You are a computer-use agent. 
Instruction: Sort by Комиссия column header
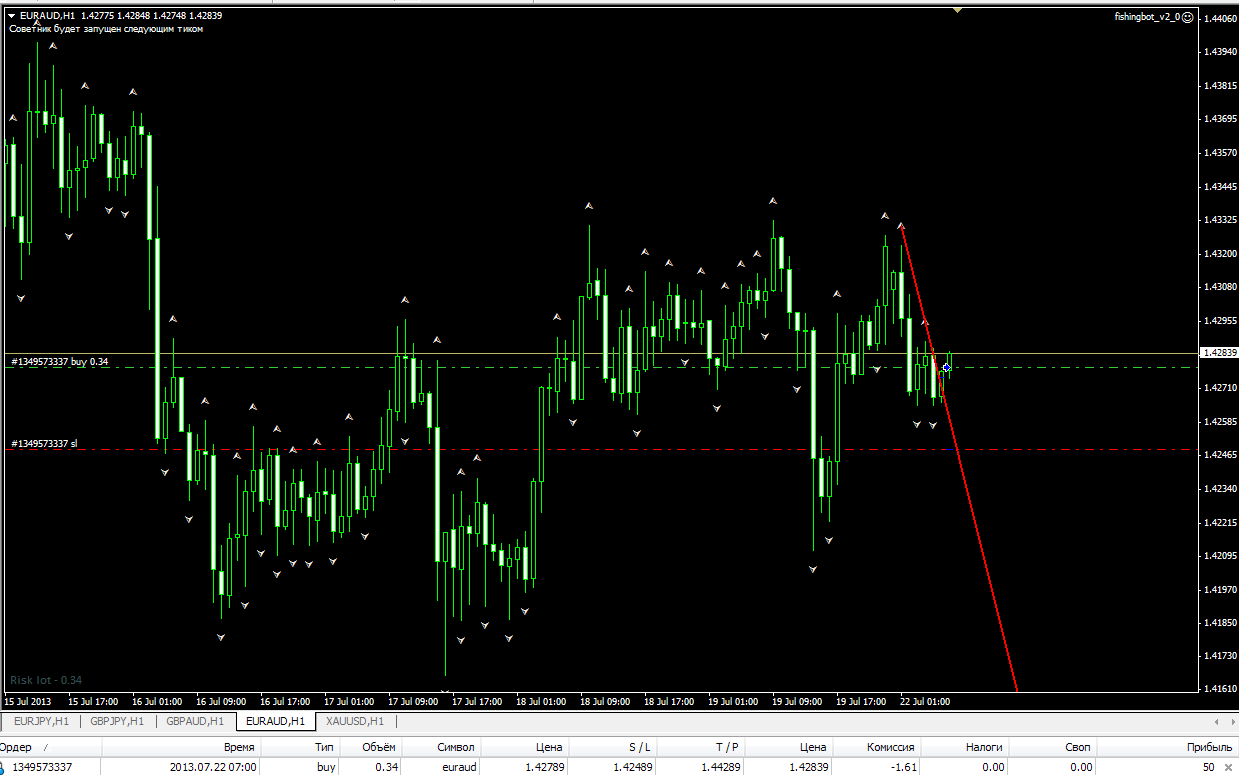click(876, 747)
